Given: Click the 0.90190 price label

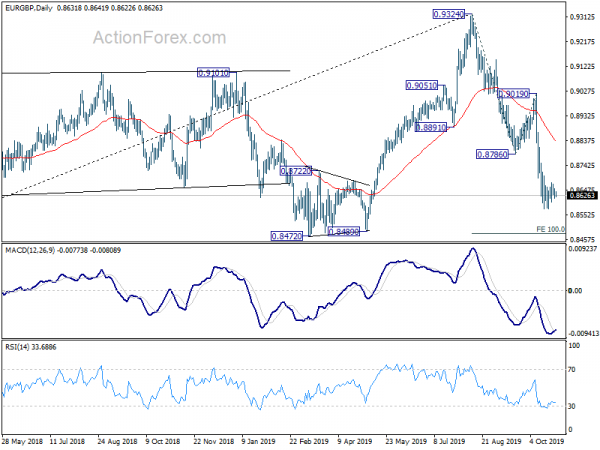Looking at the screenshot, I should 514,94.
